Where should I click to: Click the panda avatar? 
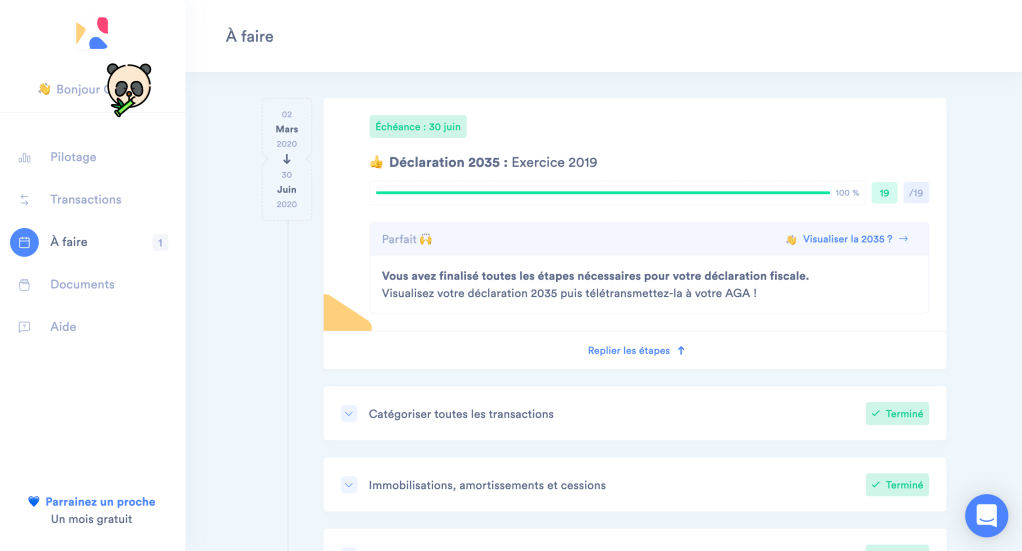pos(128,88)
